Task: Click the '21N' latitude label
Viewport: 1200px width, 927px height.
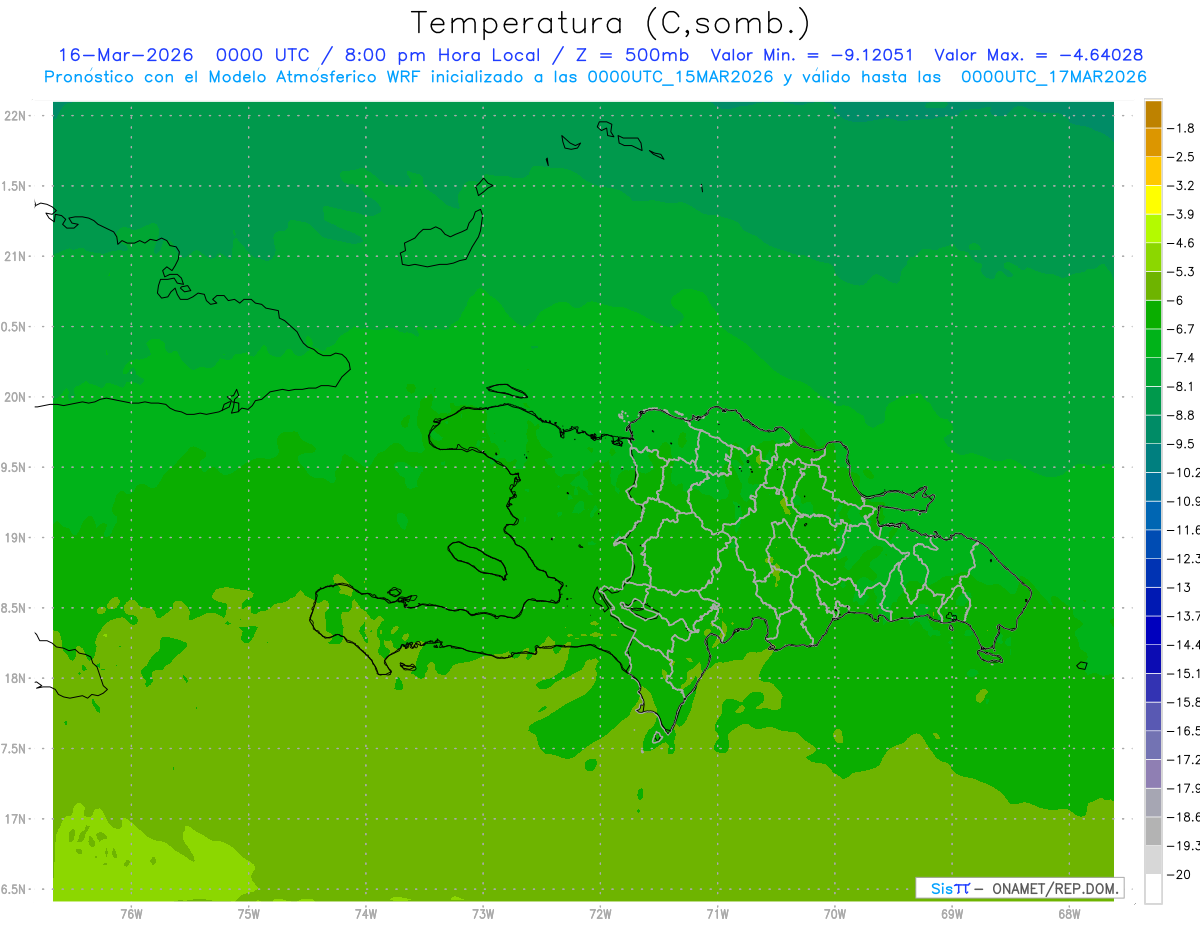Action: coord(14,256)
